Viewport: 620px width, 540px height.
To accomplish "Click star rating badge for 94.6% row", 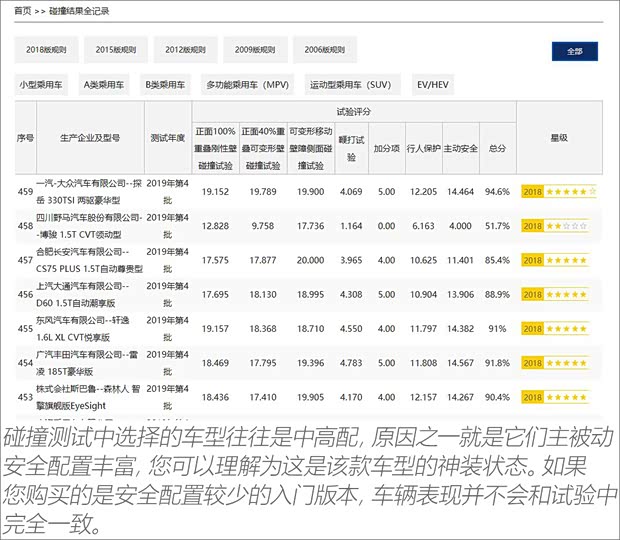I will click(x=559, y=192).
